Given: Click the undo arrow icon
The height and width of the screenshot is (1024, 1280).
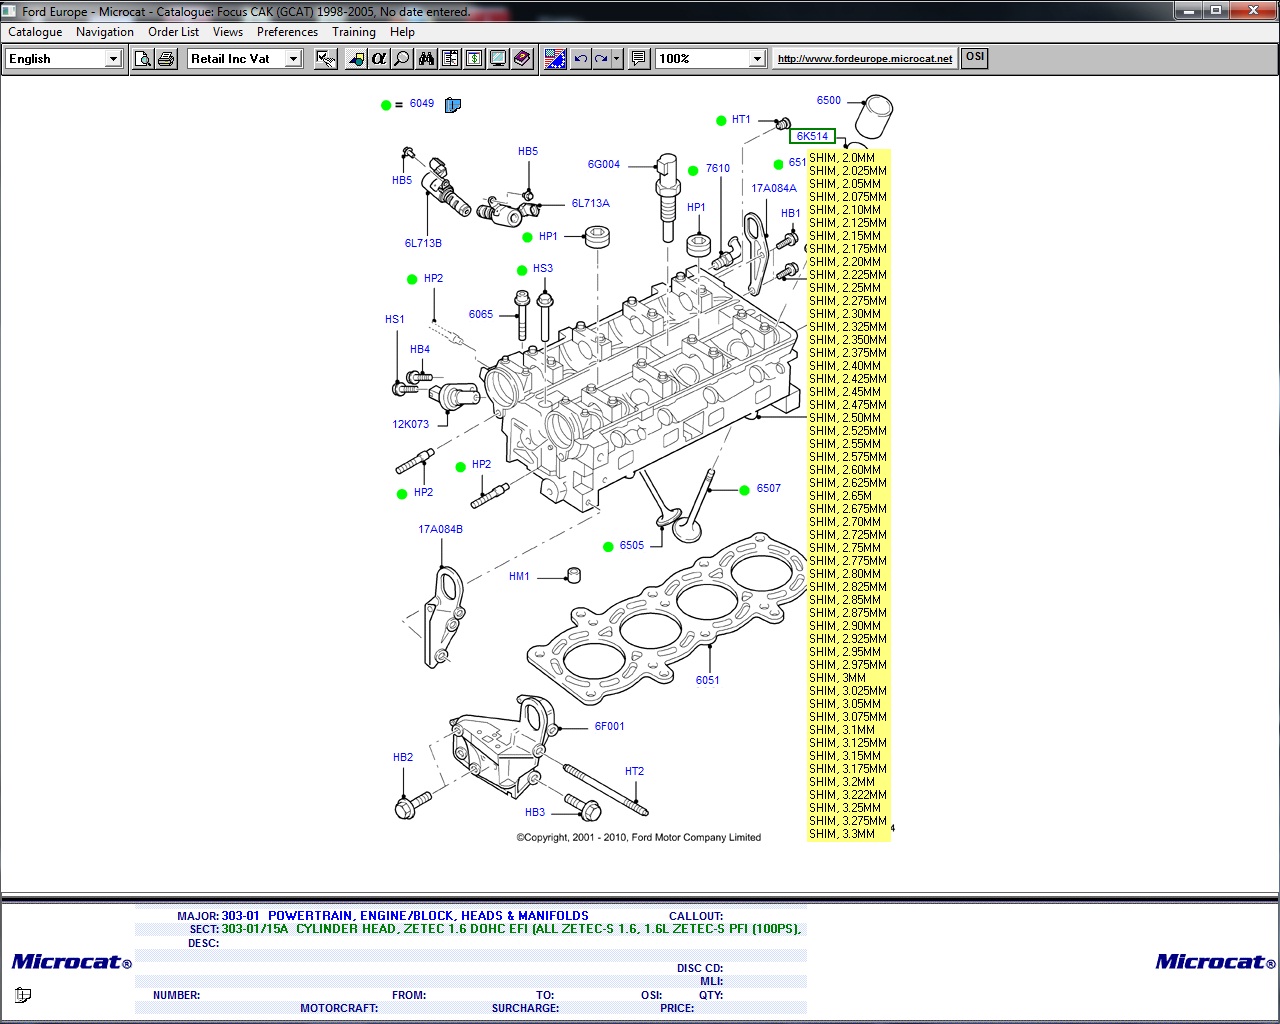Looking at the screenshot, I should pyautogui.click(x=580, y=59).
